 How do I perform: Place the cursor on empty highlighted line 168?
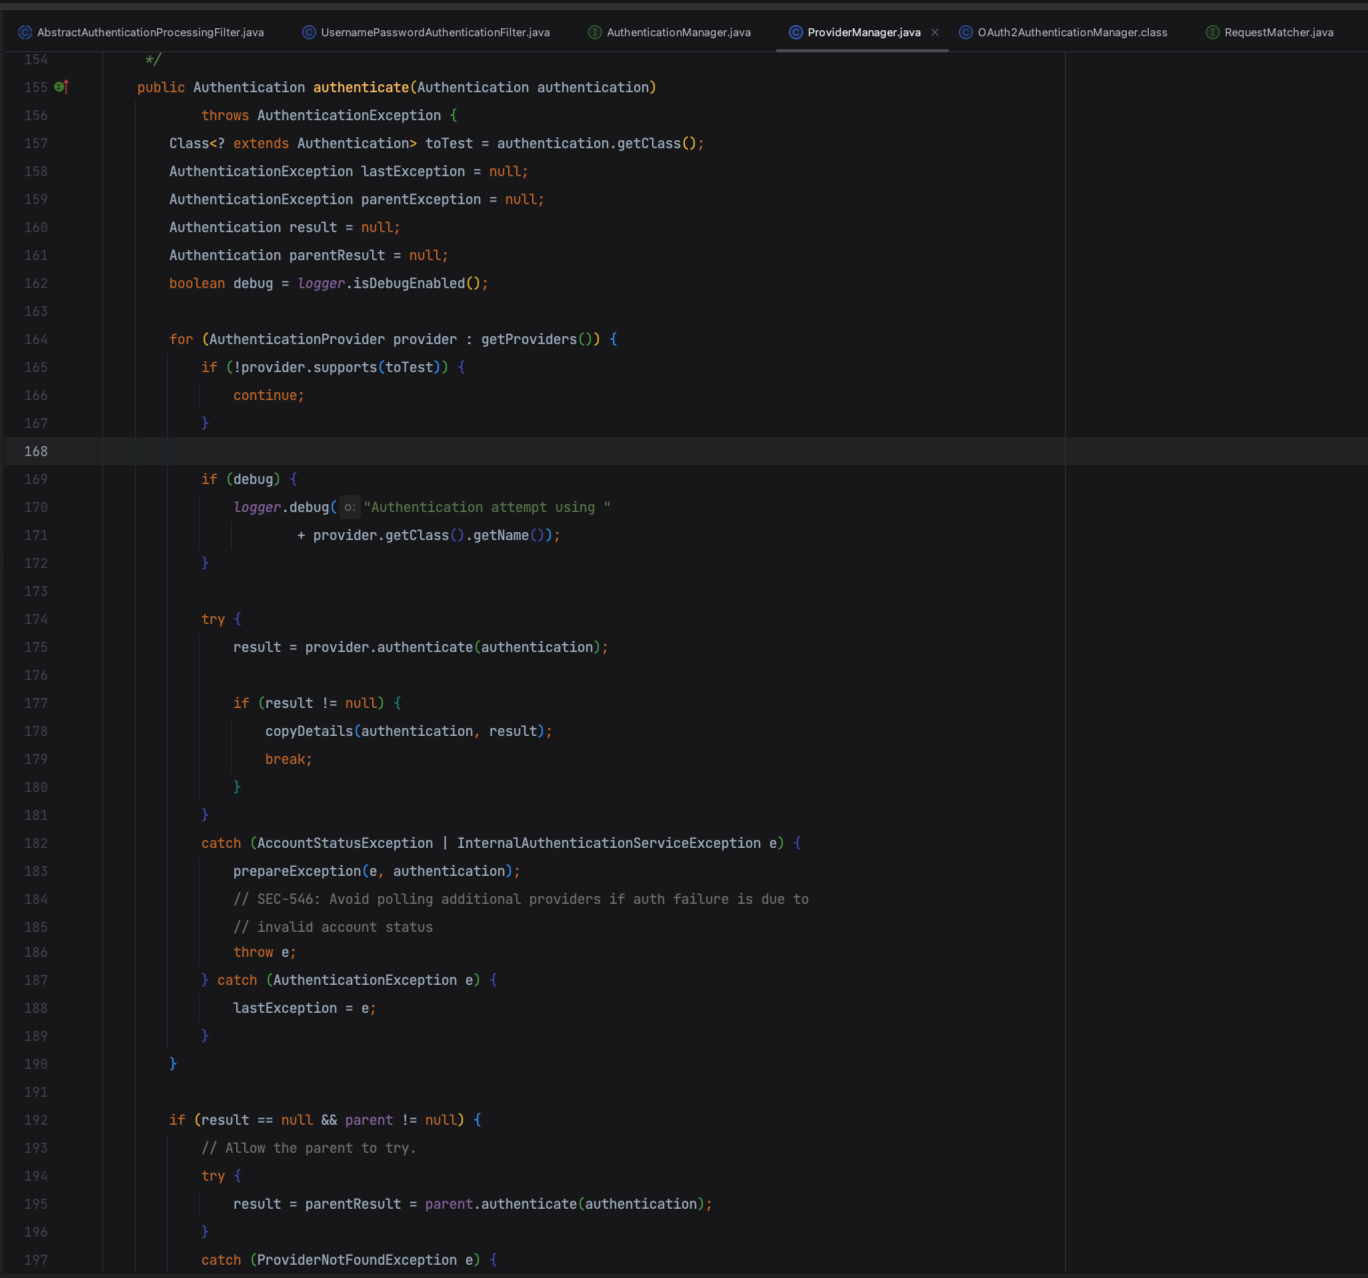[500, 452]
